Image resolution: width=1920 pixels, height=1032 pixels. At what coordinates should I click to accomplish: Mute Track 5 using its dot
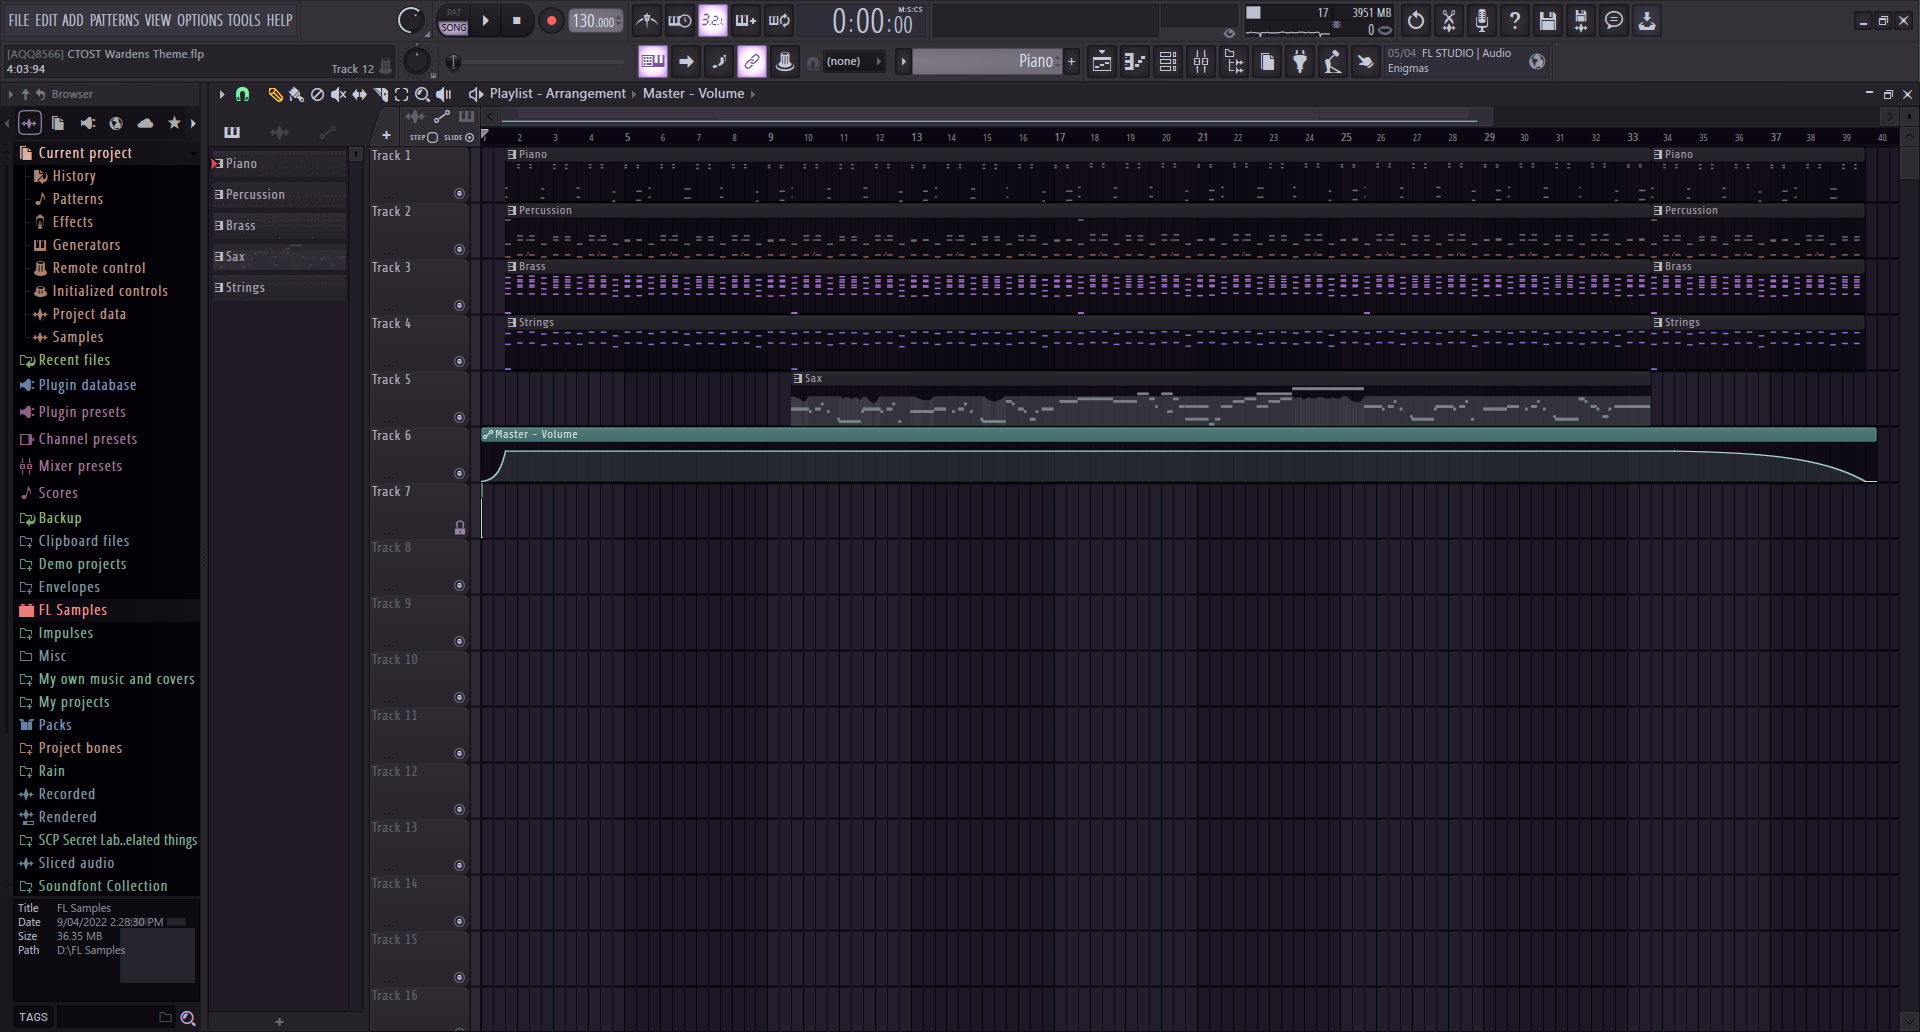point(460,418)
